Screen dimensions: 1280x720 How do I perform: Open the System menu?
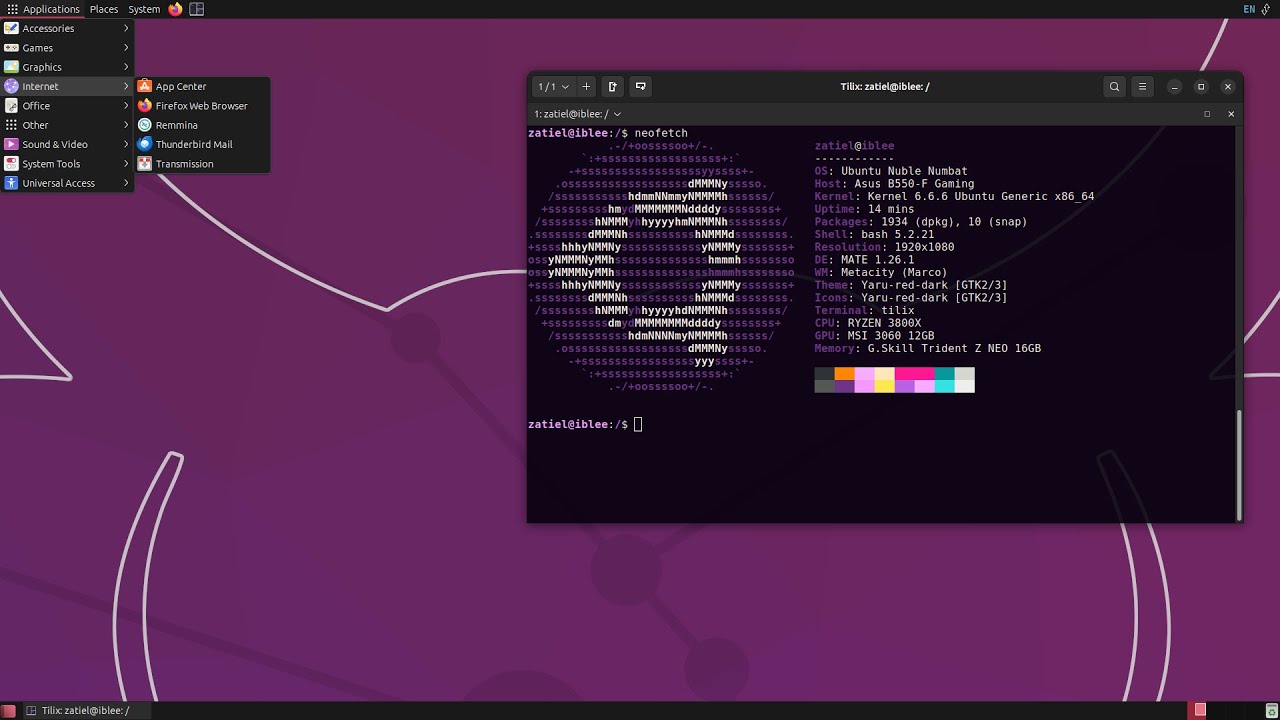(144, 9)
